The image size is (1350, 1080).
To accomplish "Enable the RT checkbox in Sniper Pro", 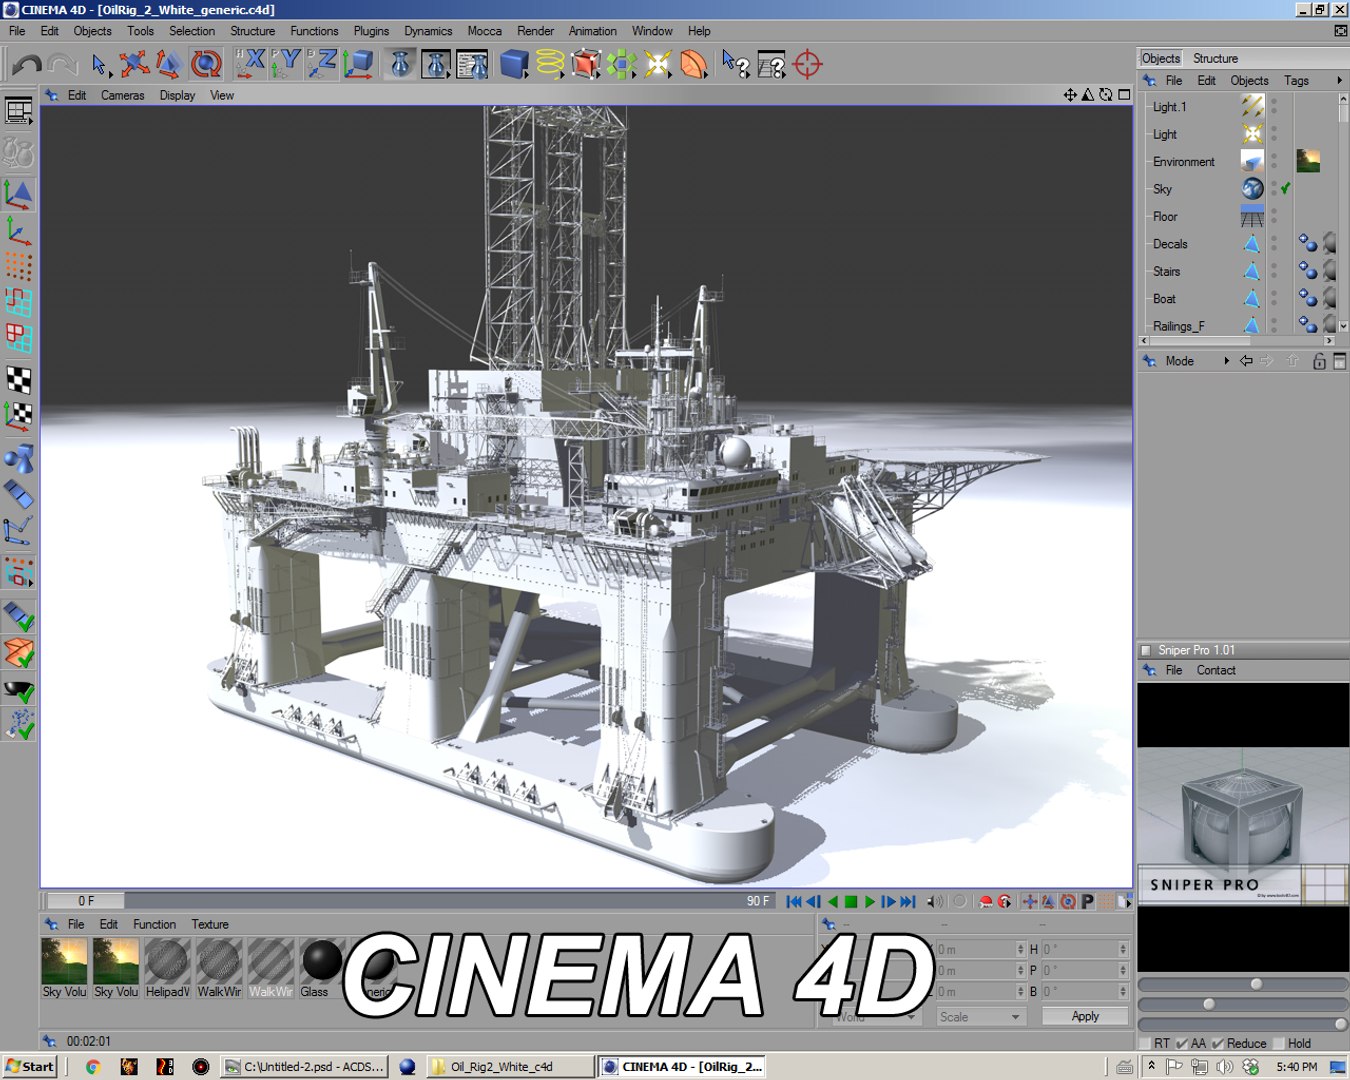I will [x=1145, y=1043].
